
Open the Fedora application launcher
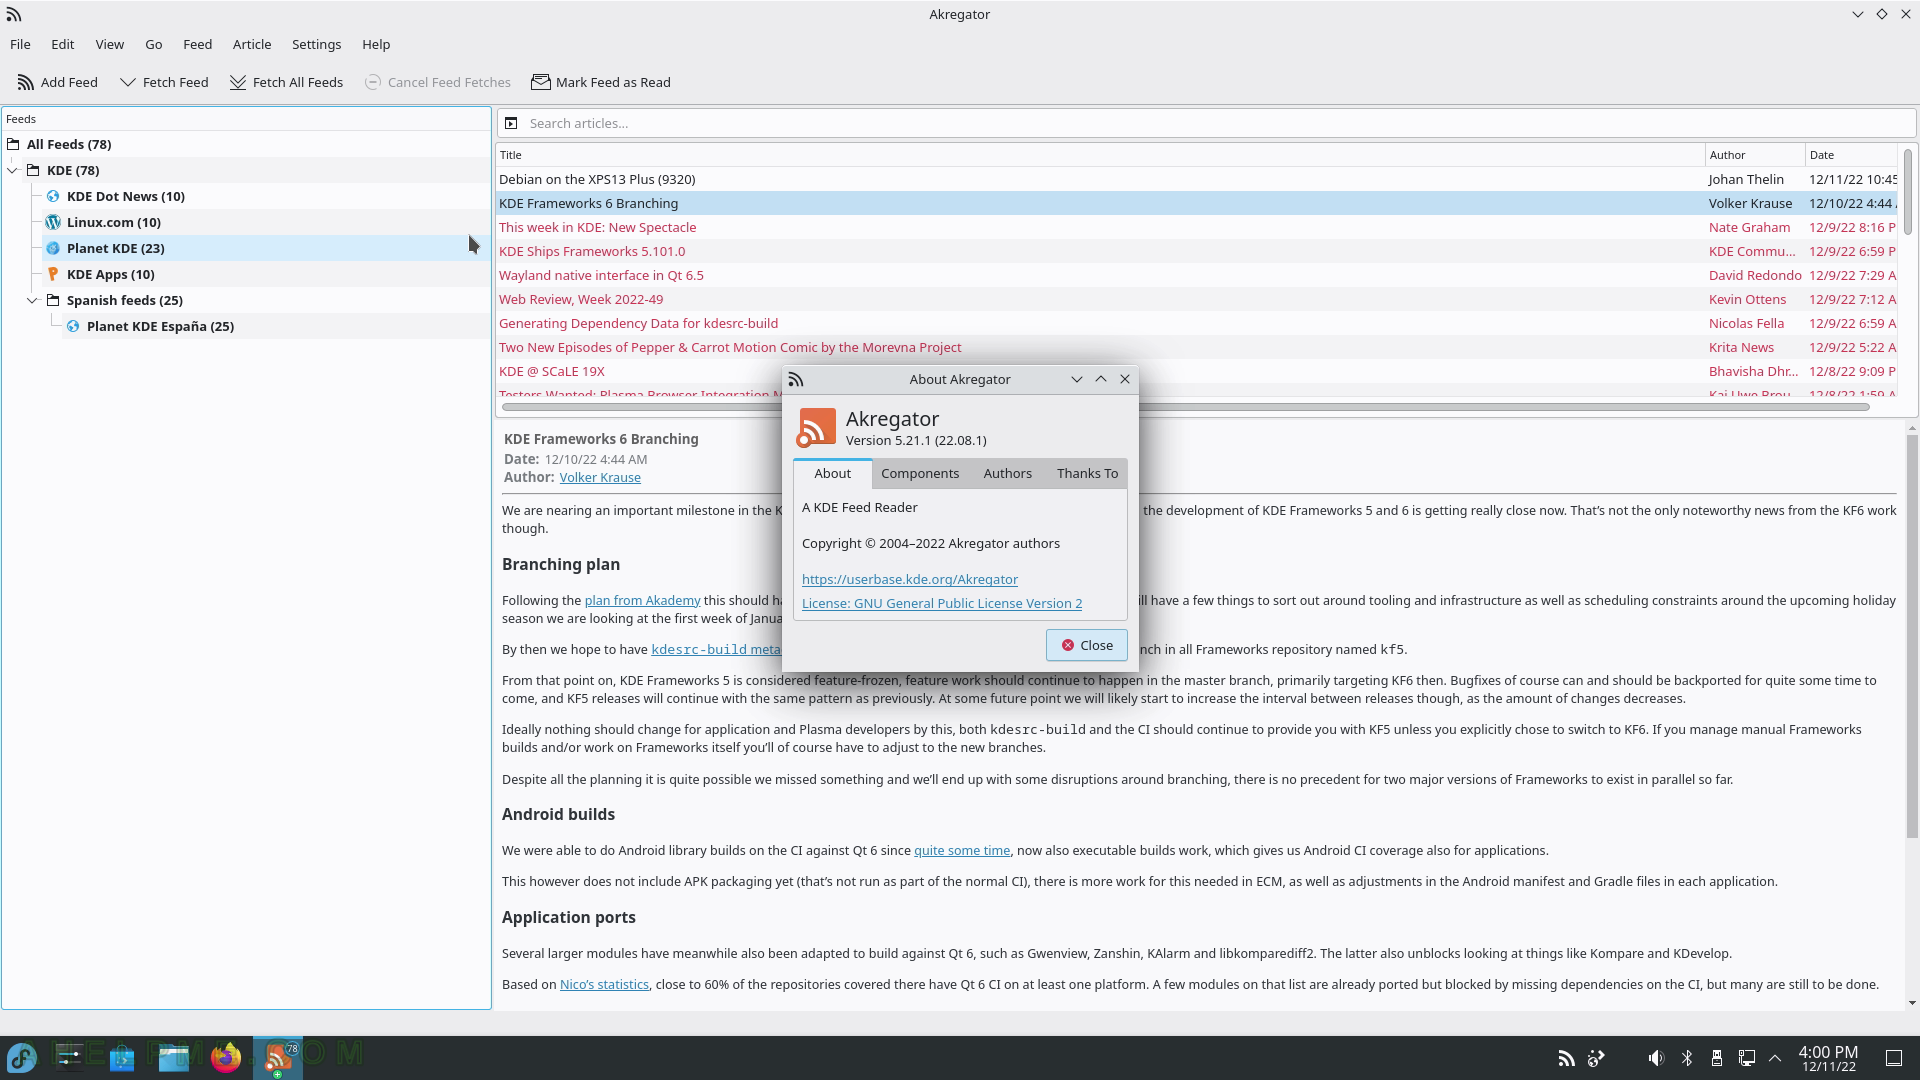tap(22, 1057)
